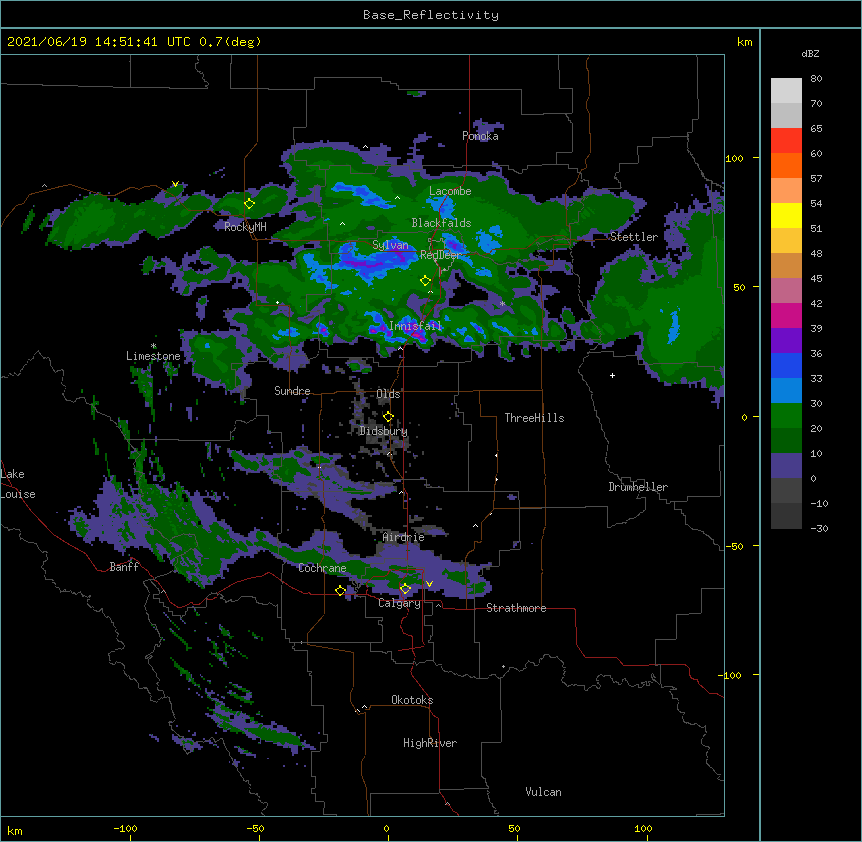Click the Airdrie city label
The image size is (862, 842).
point(404,537)
